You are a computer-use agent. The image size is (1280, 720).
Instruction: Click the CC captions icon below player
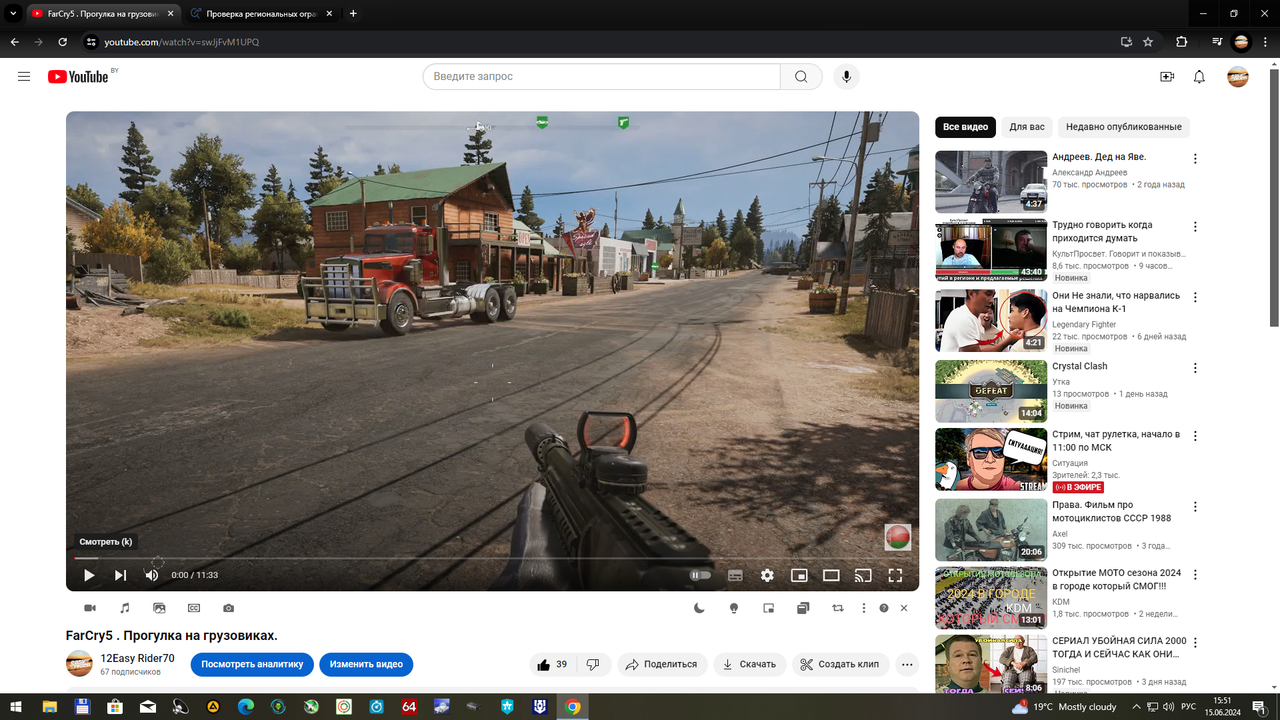coord(194,608)
